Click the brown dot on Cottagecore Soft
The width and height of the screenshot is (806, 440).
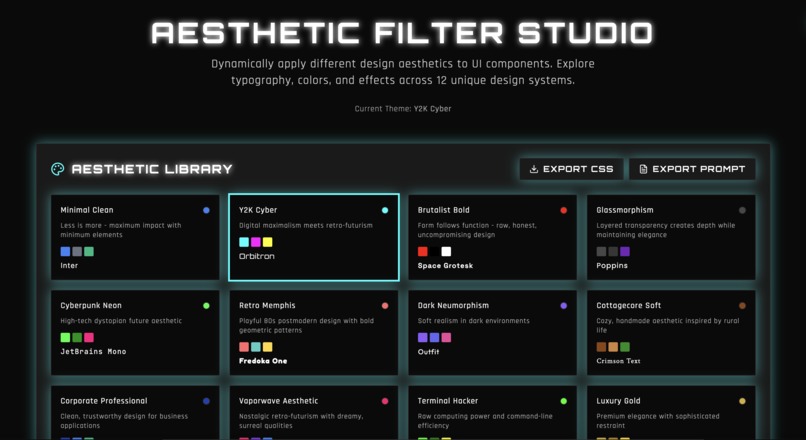click(742, 306)
